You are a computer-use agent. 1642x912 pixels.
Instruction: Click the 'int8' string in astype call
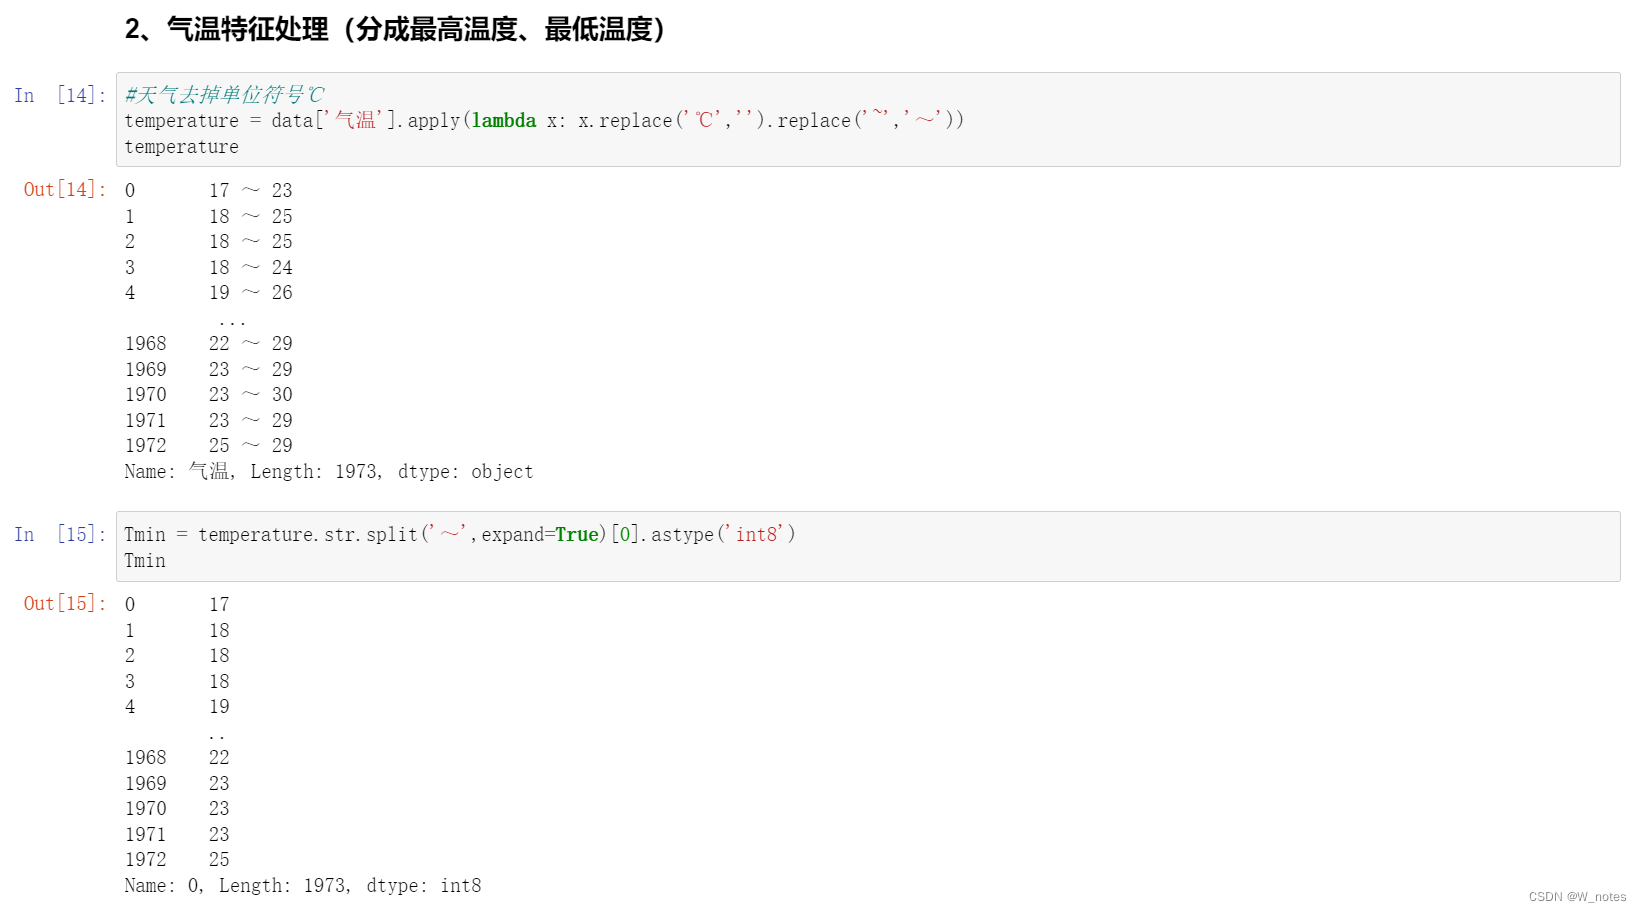click(x=755, y=535)
